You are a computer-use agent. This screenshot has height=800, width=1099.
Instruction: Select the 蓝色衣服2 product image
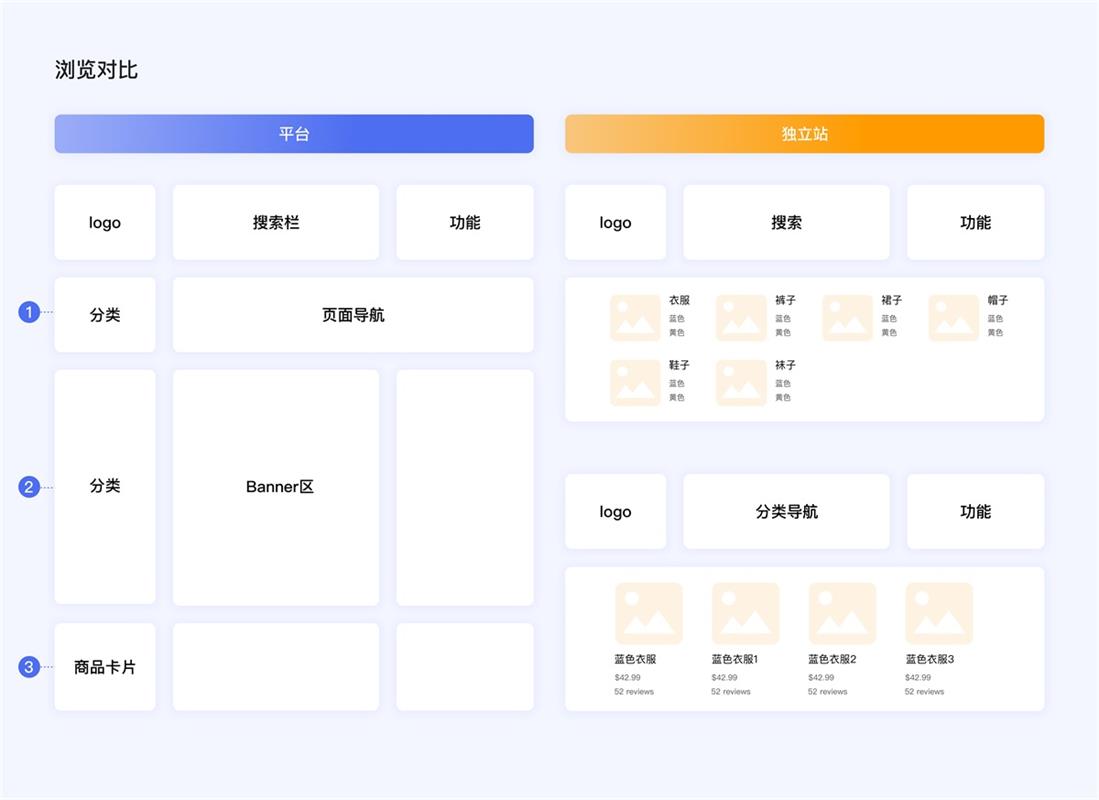click(842, 614)
